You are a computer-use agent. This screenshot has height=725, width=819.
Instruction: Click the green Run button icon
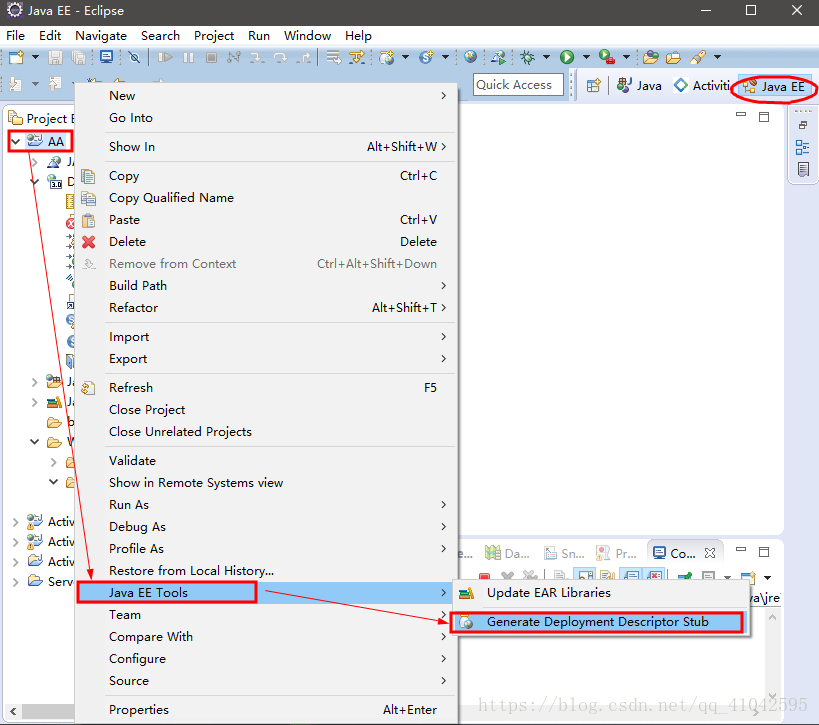[567, 57]
